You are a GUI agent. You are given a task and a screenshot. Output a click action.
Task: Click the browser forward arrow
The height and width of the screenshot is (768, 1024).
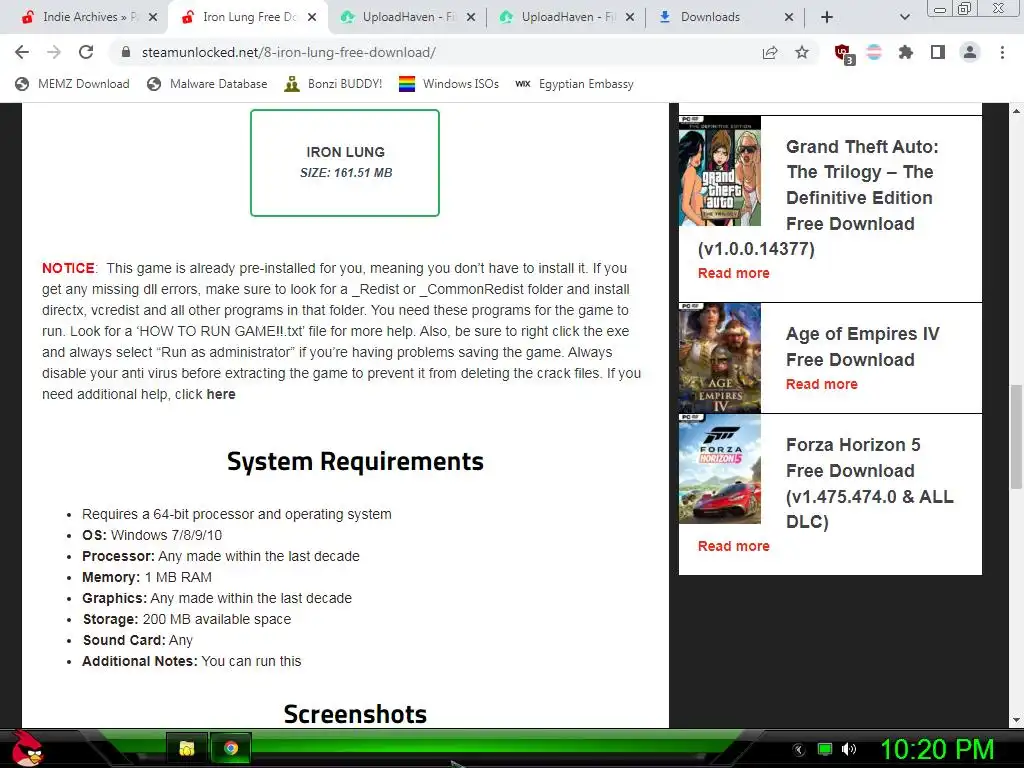pyautogui.click(x=54, y=52)
